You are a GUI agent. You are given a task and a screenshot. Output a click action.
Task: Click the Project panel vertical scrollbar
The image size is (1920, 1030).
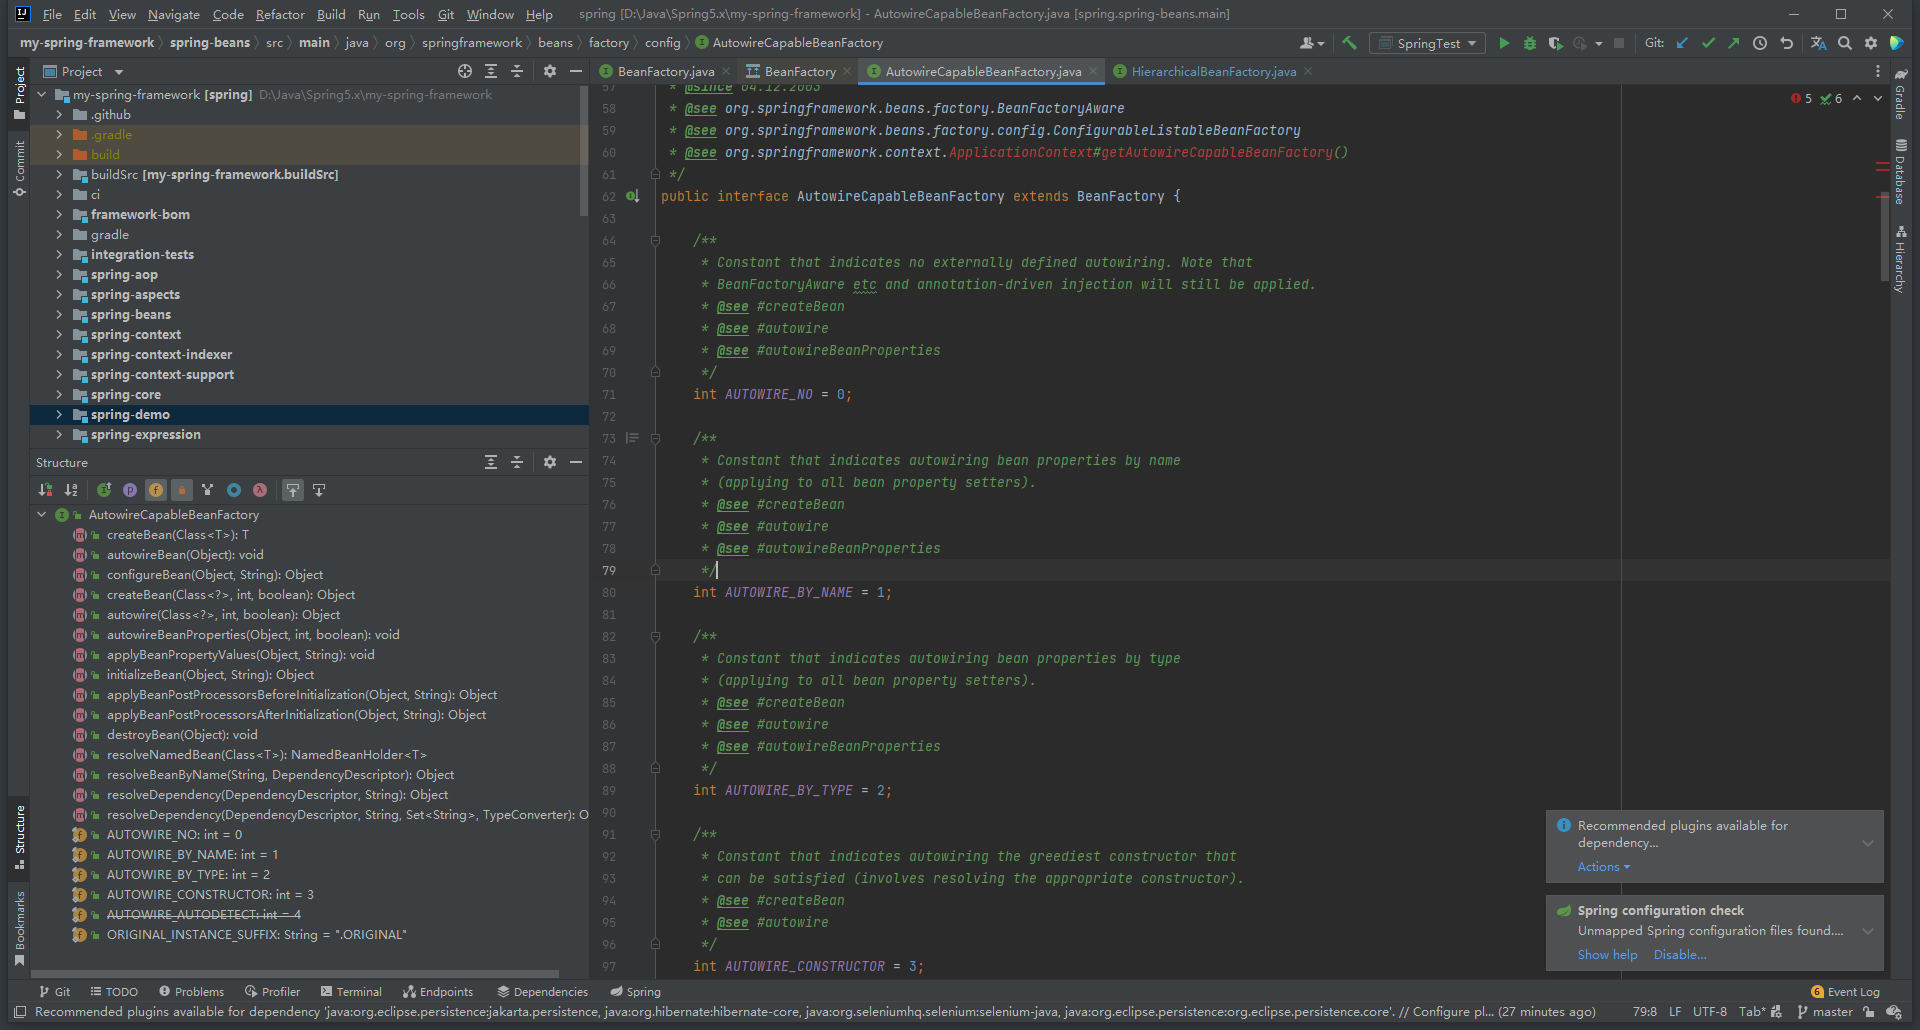584,150
